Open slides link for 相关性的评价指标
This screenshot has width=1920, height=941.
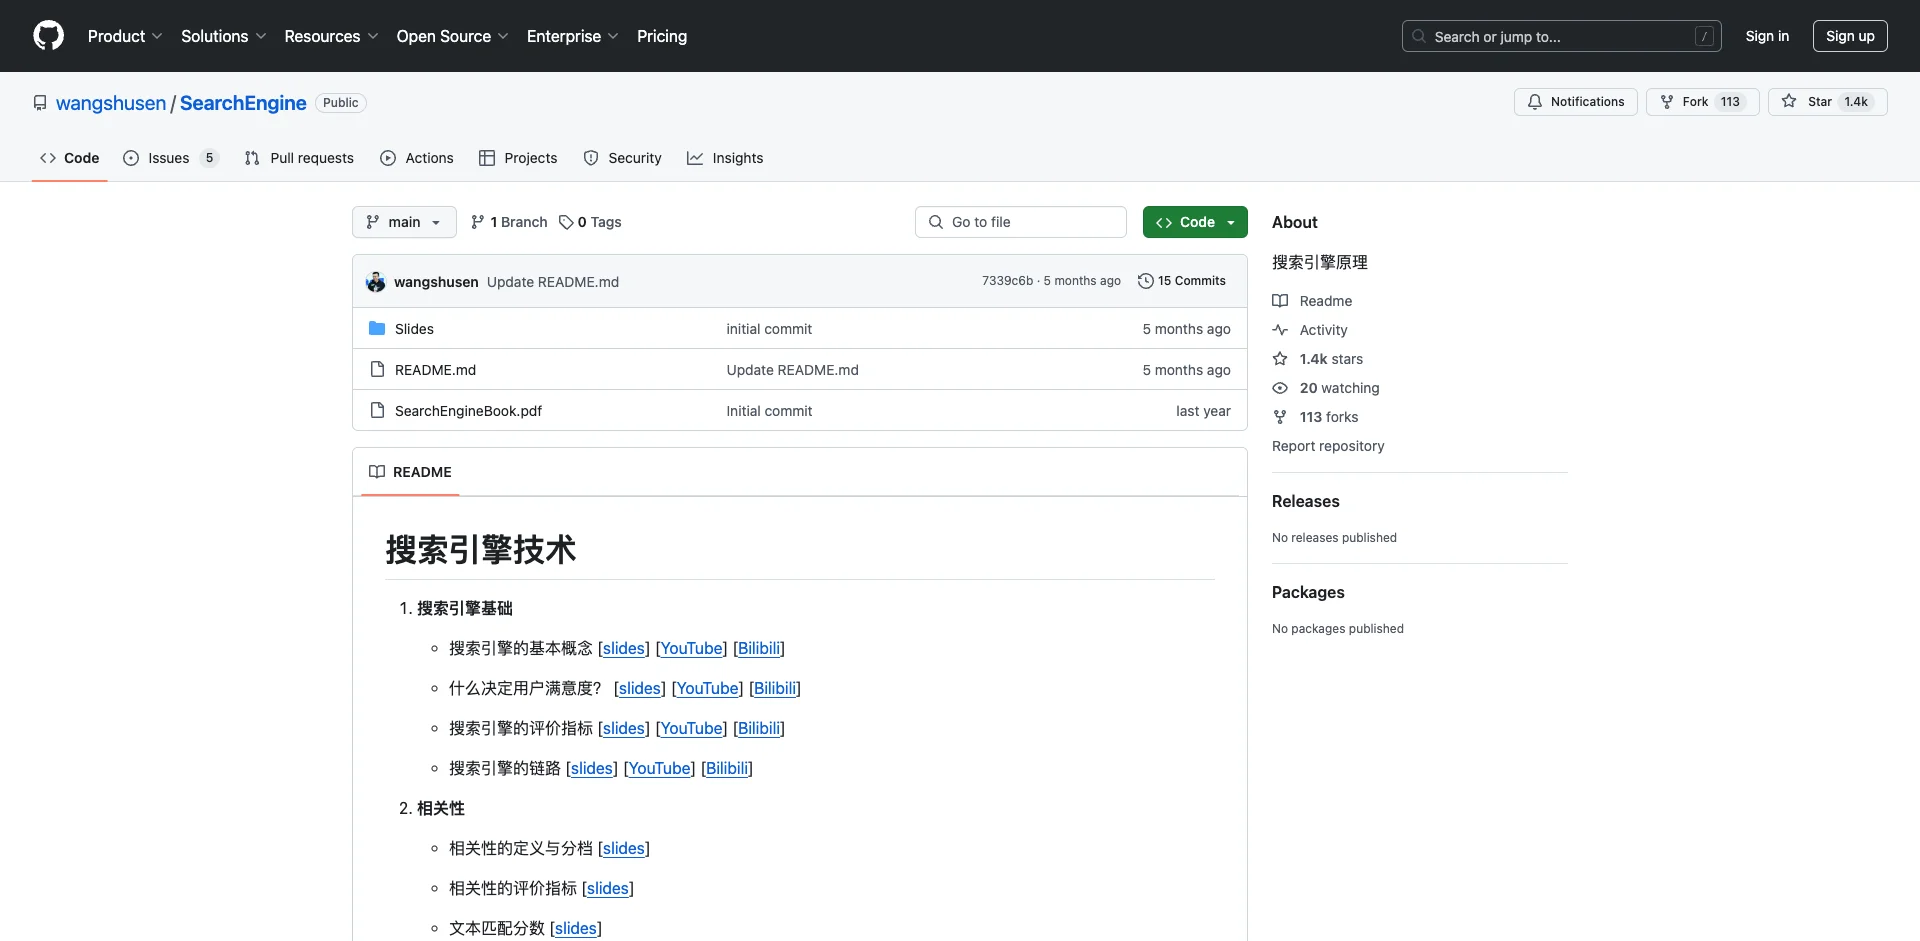point(608,888)
